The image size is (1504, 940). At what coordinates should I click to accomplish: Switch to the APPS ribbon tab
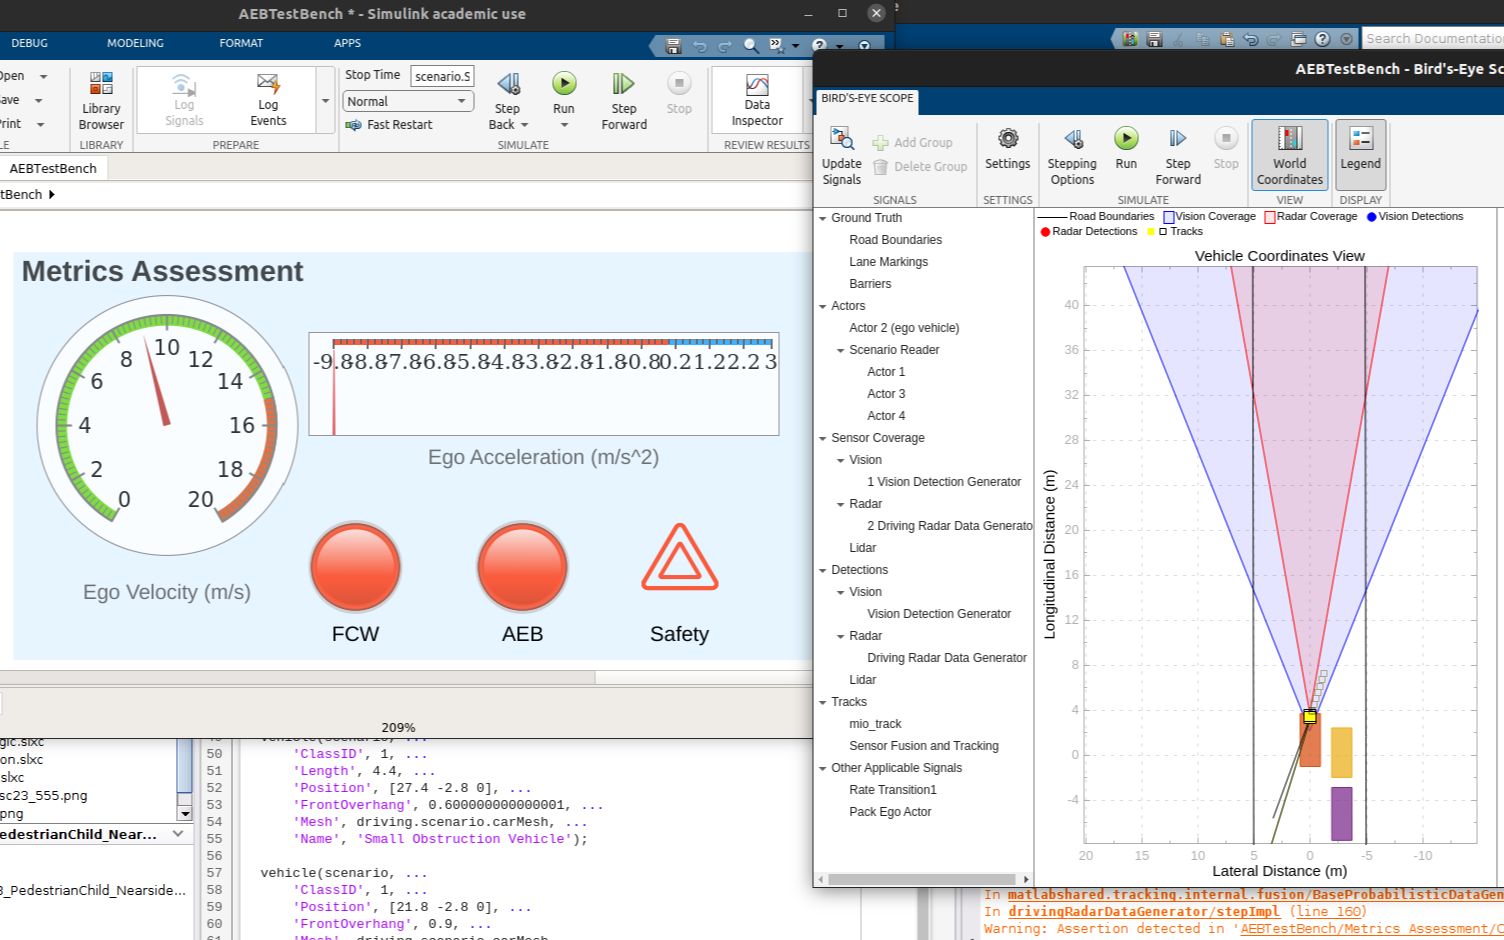[347, 43]
